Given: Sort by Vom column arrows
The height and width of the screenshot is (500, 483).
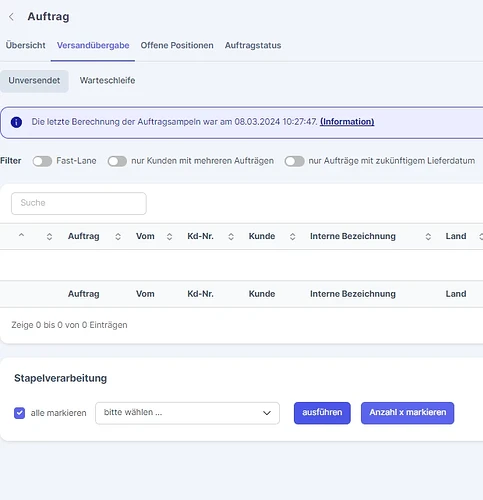Looking at the screenshot, I should pos(169,237).
